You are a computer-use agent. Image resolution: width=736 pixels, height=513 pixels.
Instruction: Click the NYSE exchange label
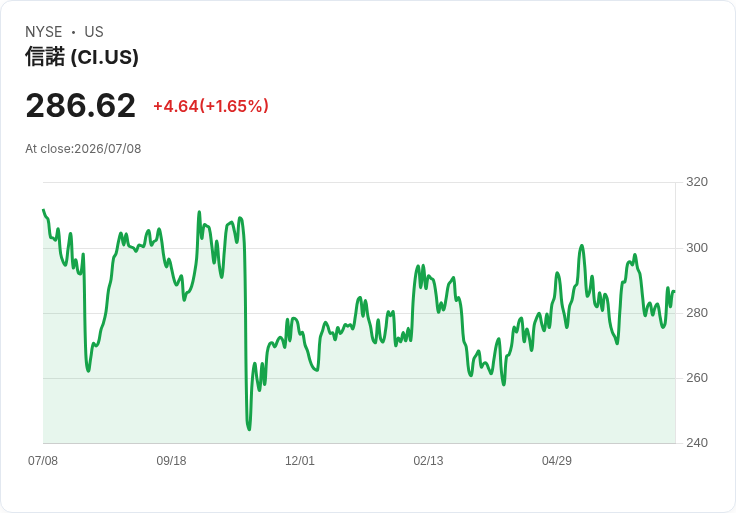pyautogui.click(x=44, y=32)
